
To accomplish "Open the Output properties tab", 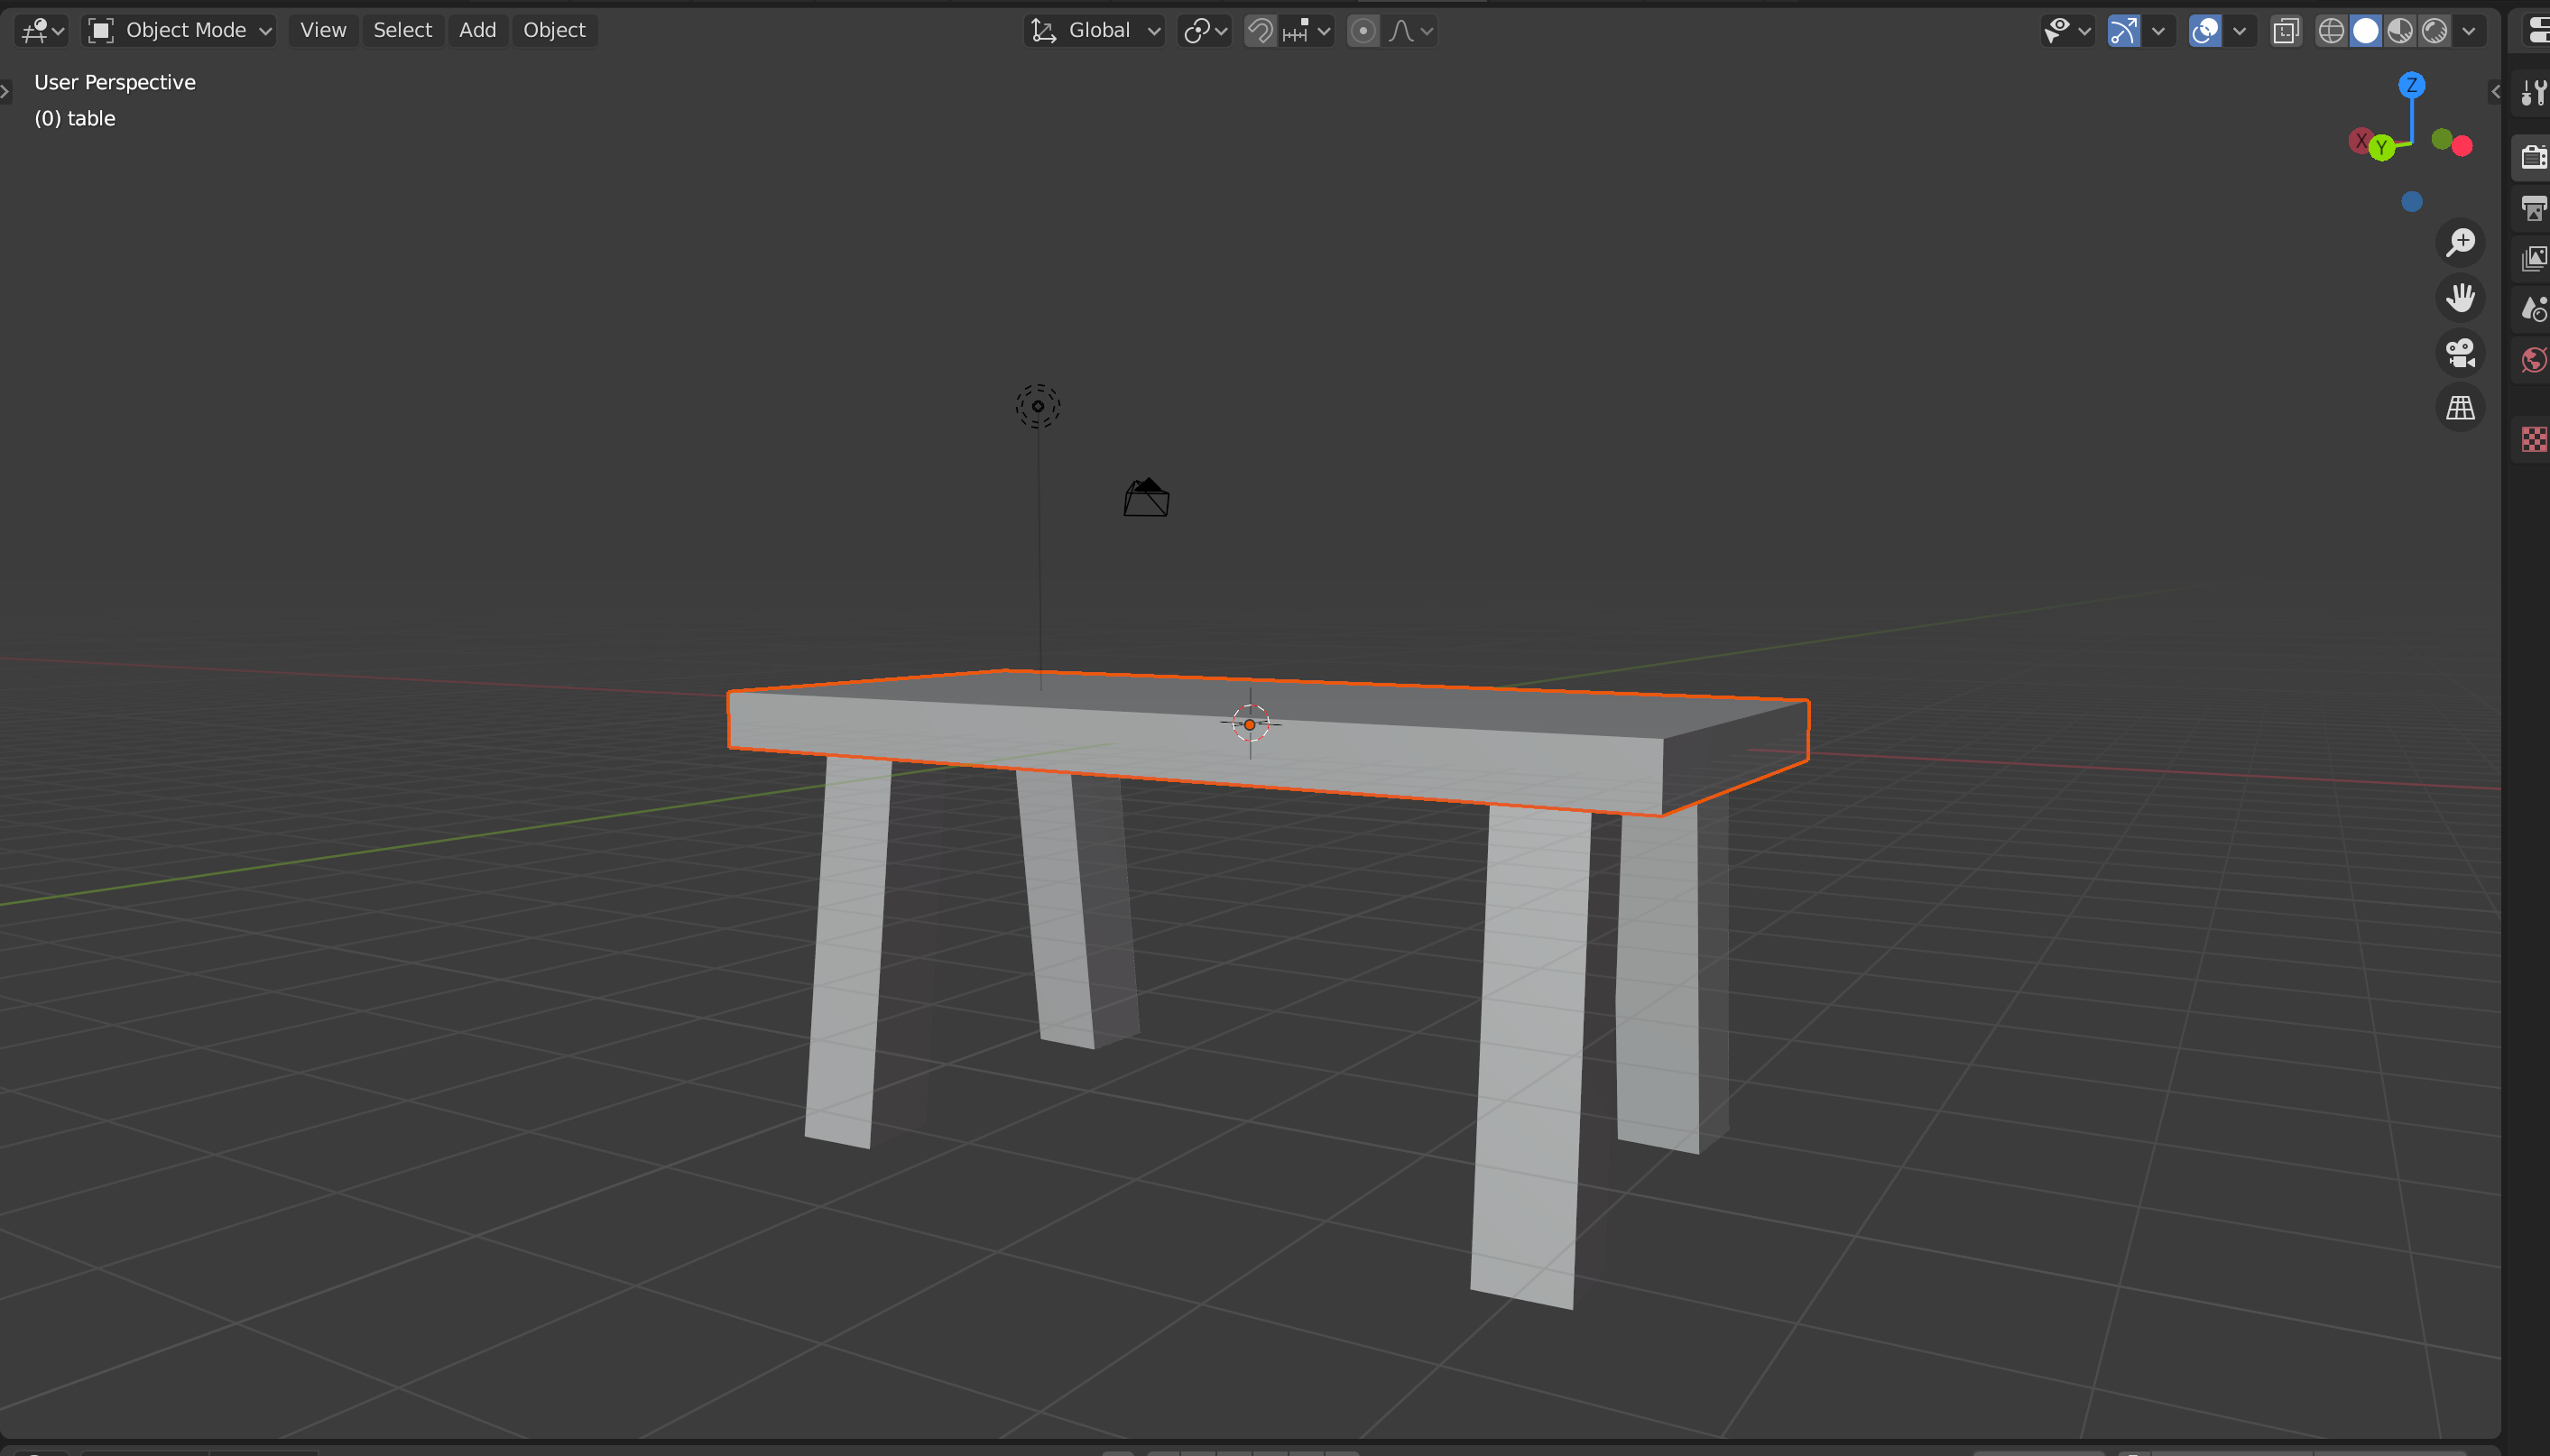I will [x=2533, y=208].
